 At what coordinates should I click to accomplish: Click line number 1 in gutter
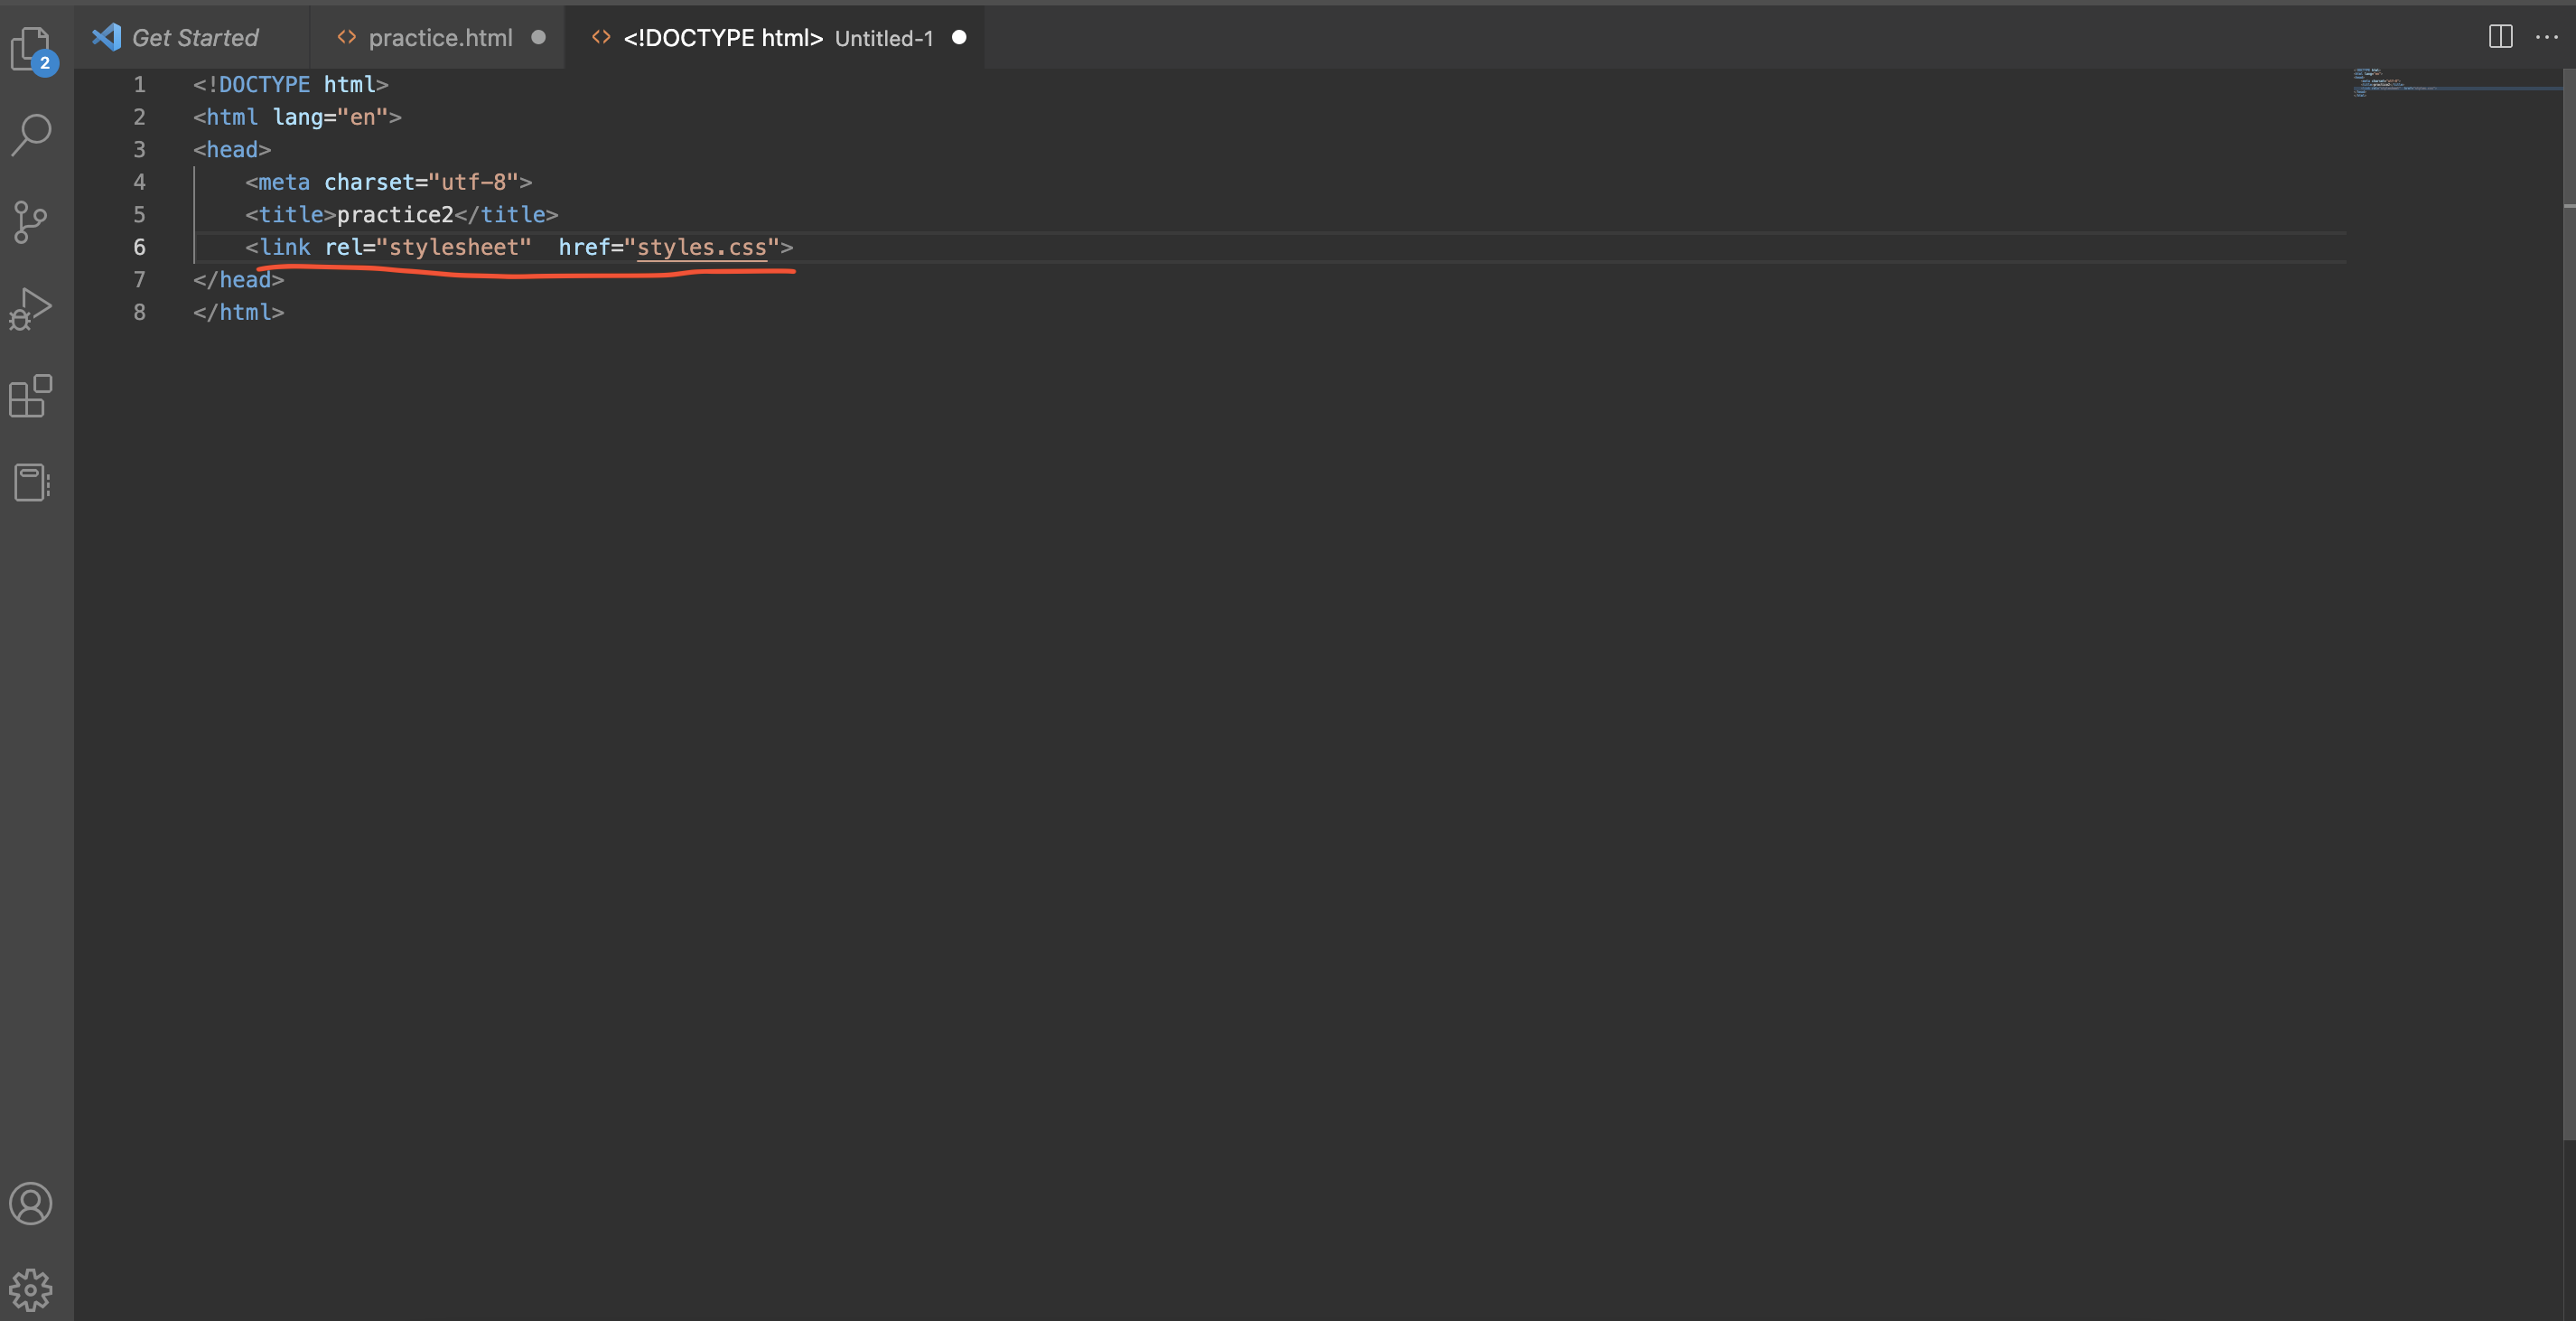[x=140, y=84]
